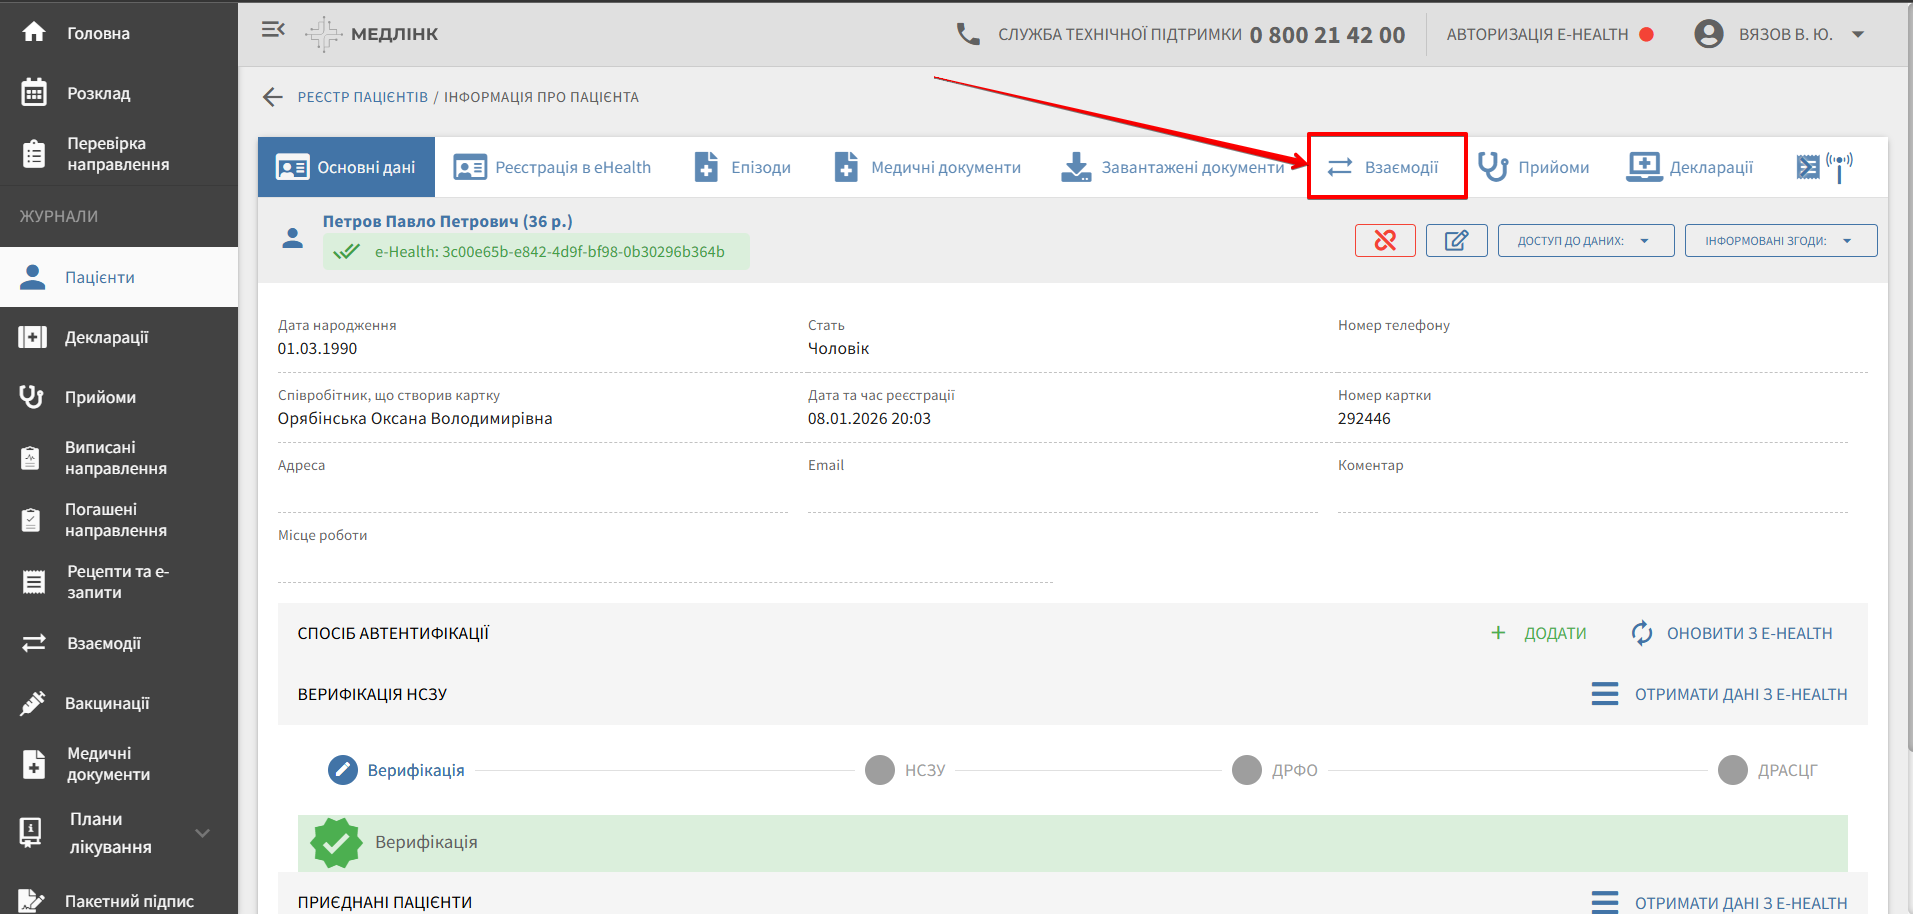Click the Верифікація step circle

(x=343, y=770)
